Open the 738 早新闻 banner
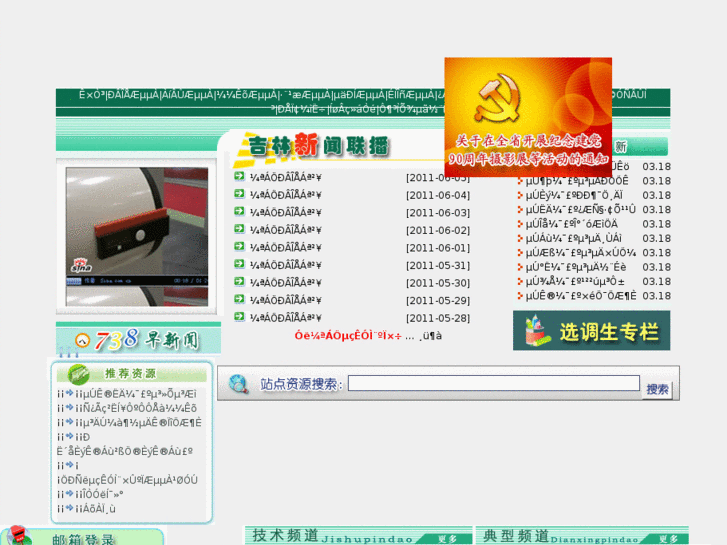The image size is (727, 545). (138, 340)
